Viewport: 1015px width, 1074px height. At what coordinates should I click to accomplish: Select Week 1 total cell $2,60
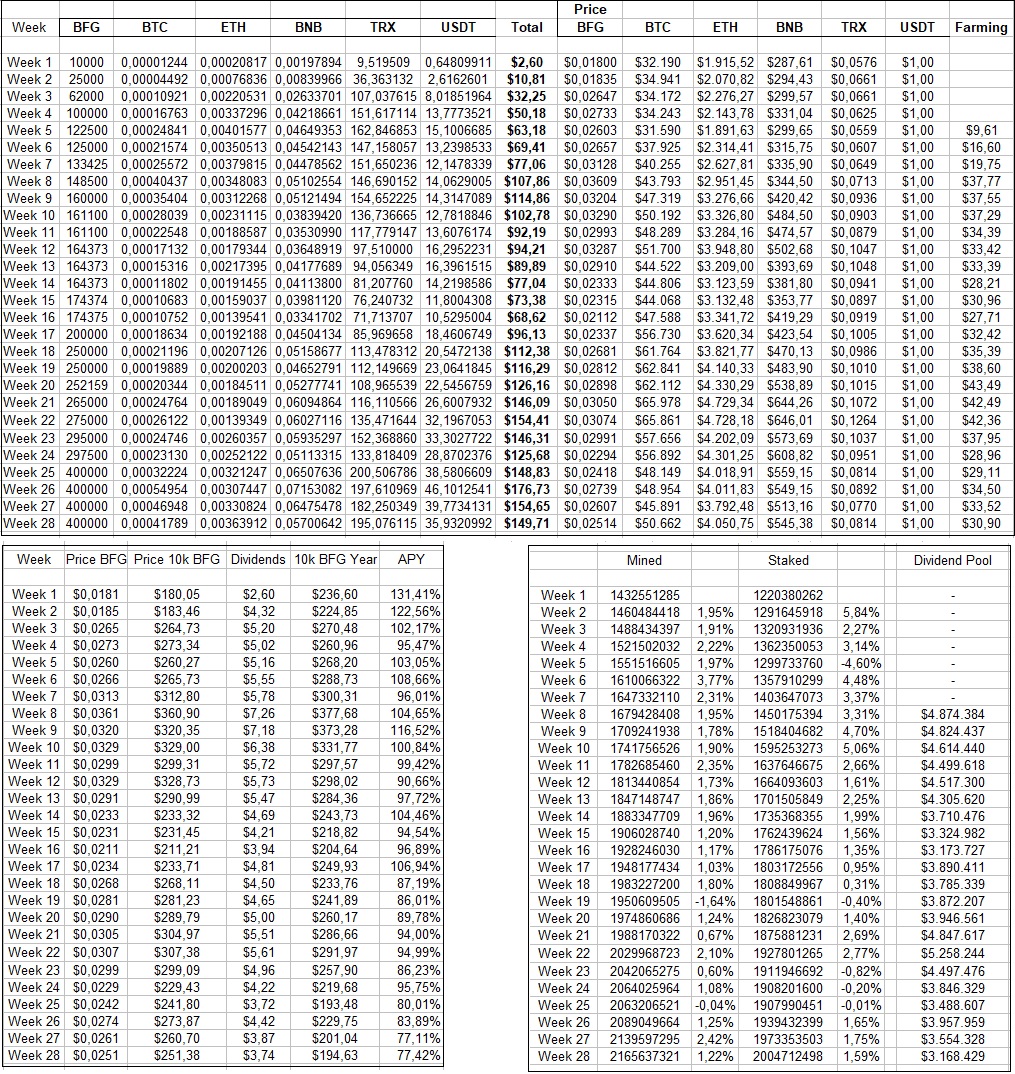tap(526, 62)
